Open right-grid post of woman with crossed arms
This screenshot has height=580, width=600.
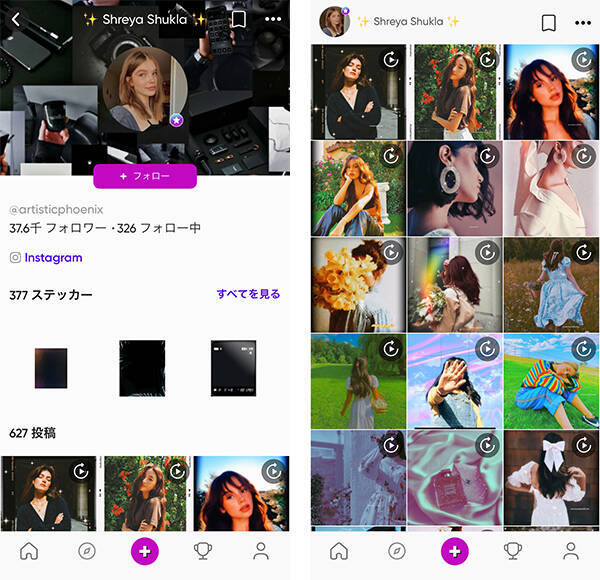pyautogui.click(x=359, y=92)
